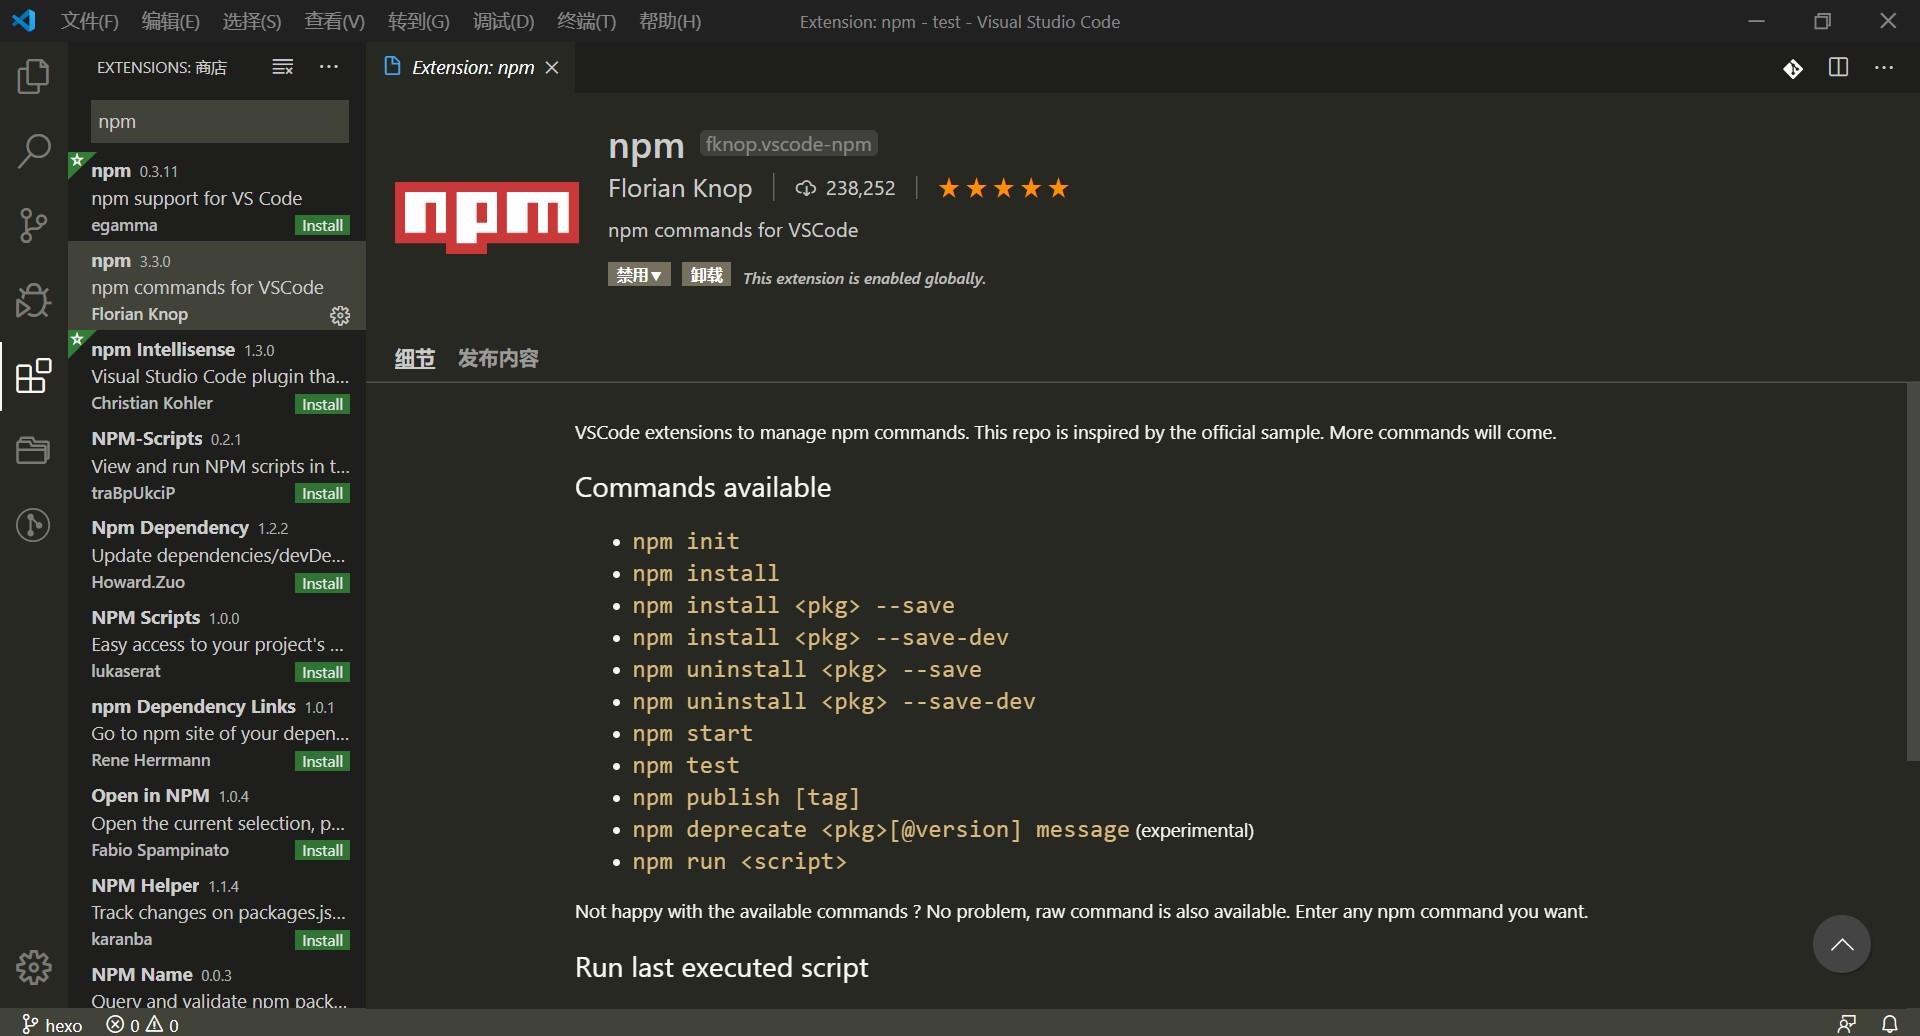This screenshot has width=1920, height=1036.
Task: Open the Extensions view icon
Action: click(33, 376)
